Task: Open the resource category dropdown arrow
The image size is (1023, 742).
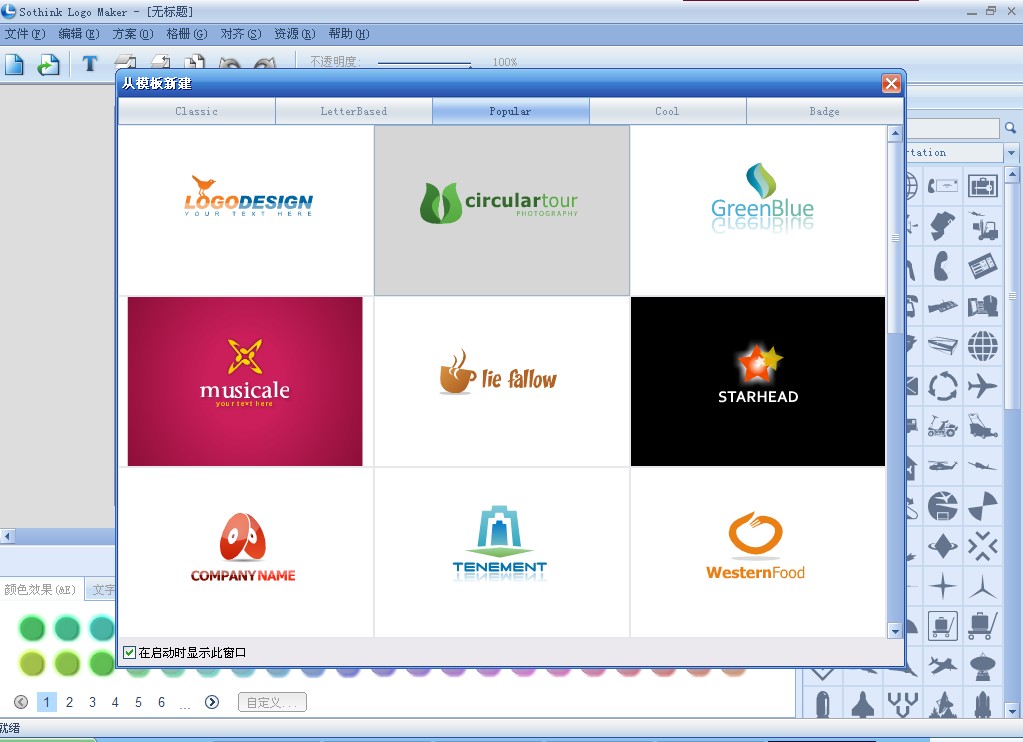Action: coord(1011,153)
